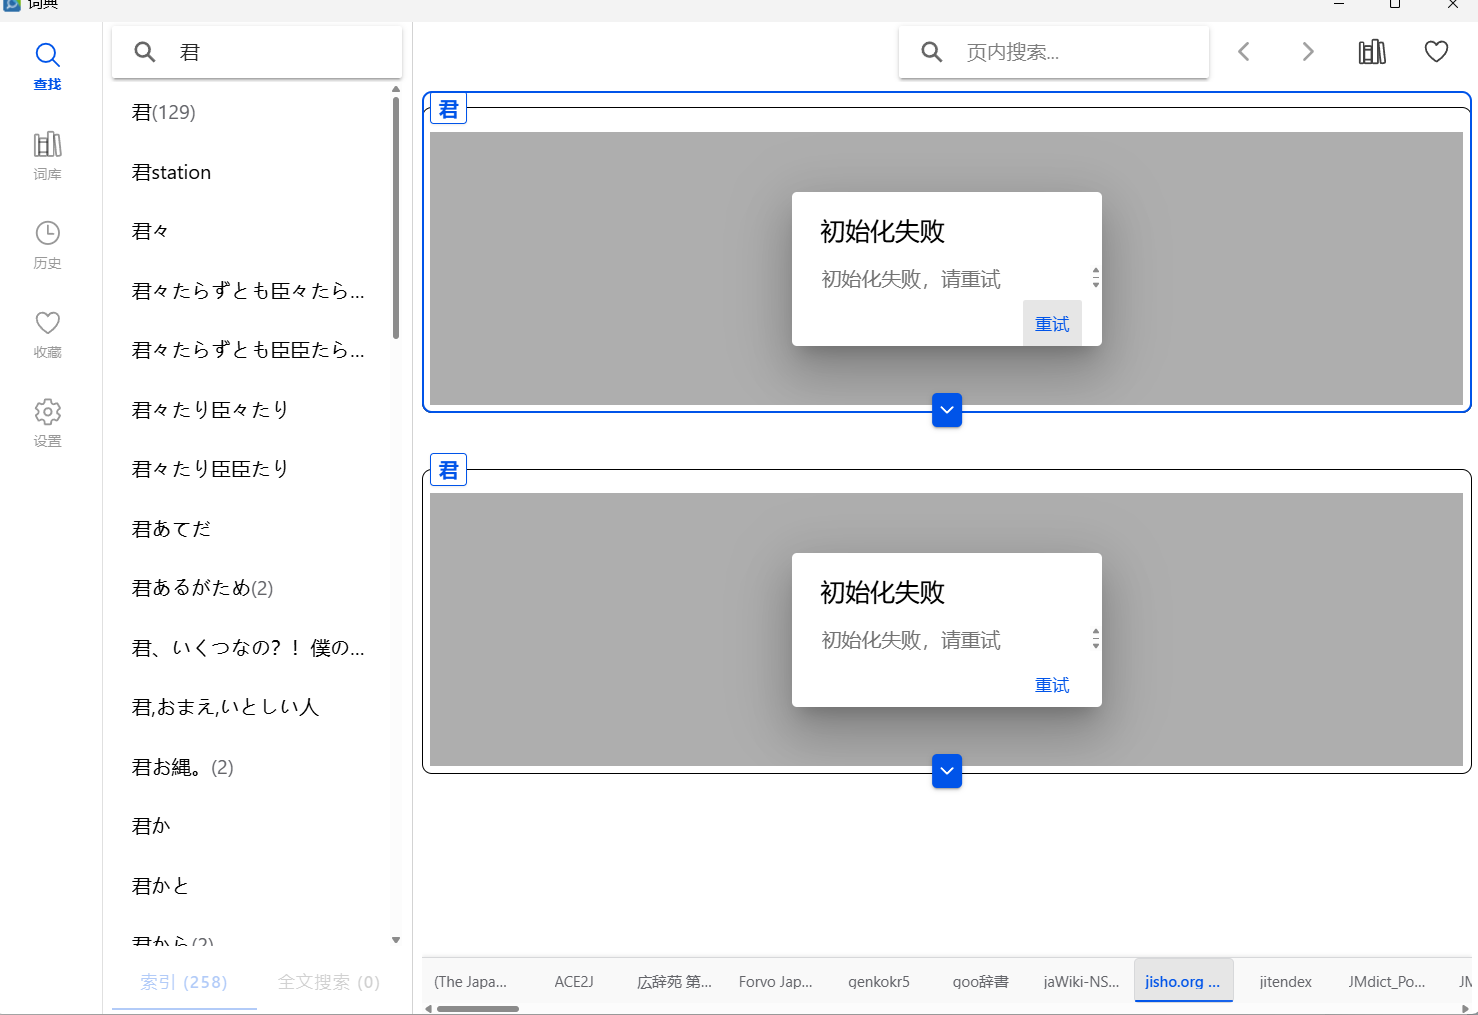1478x1015 pixels.
Task: Open the 历史 history clock icon
Action: (x=47, y=245)
